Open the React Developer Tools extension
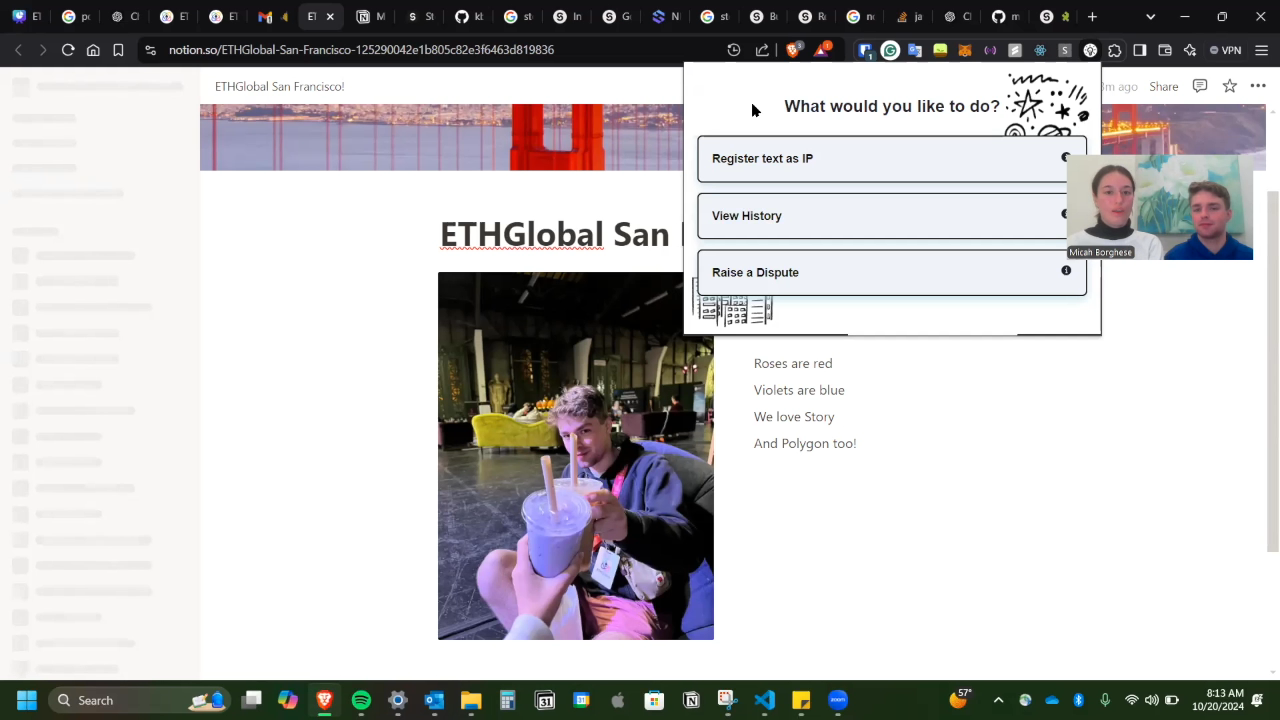 tap(1040, 50)
